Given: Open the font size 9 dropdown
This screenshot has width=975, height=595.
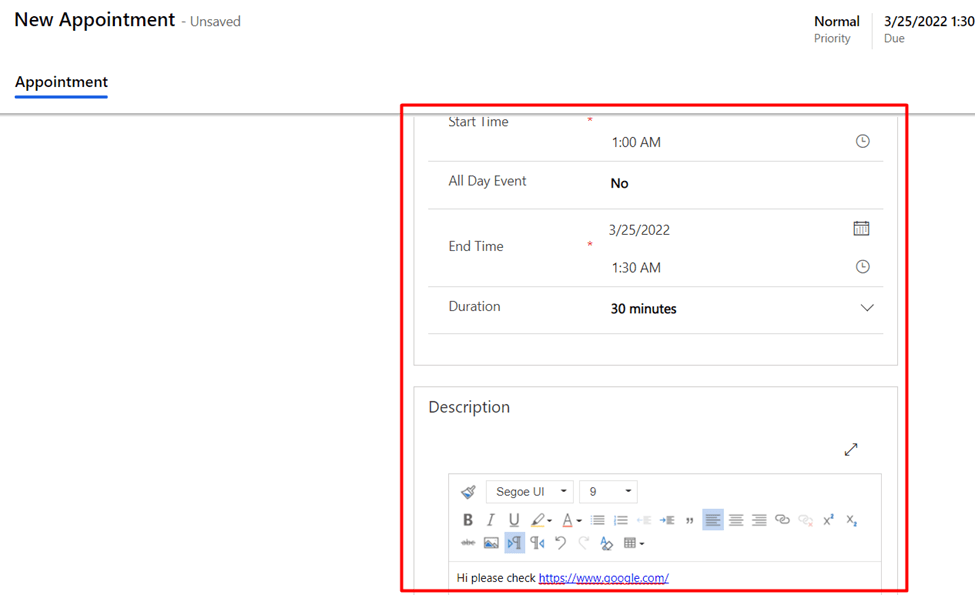Looking at the screenshot, I should (608, 492).
